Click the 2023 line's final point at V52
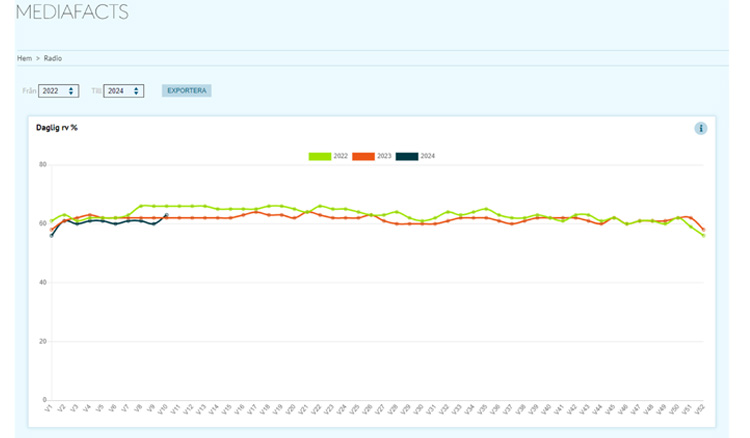 [x=704, y=230]
